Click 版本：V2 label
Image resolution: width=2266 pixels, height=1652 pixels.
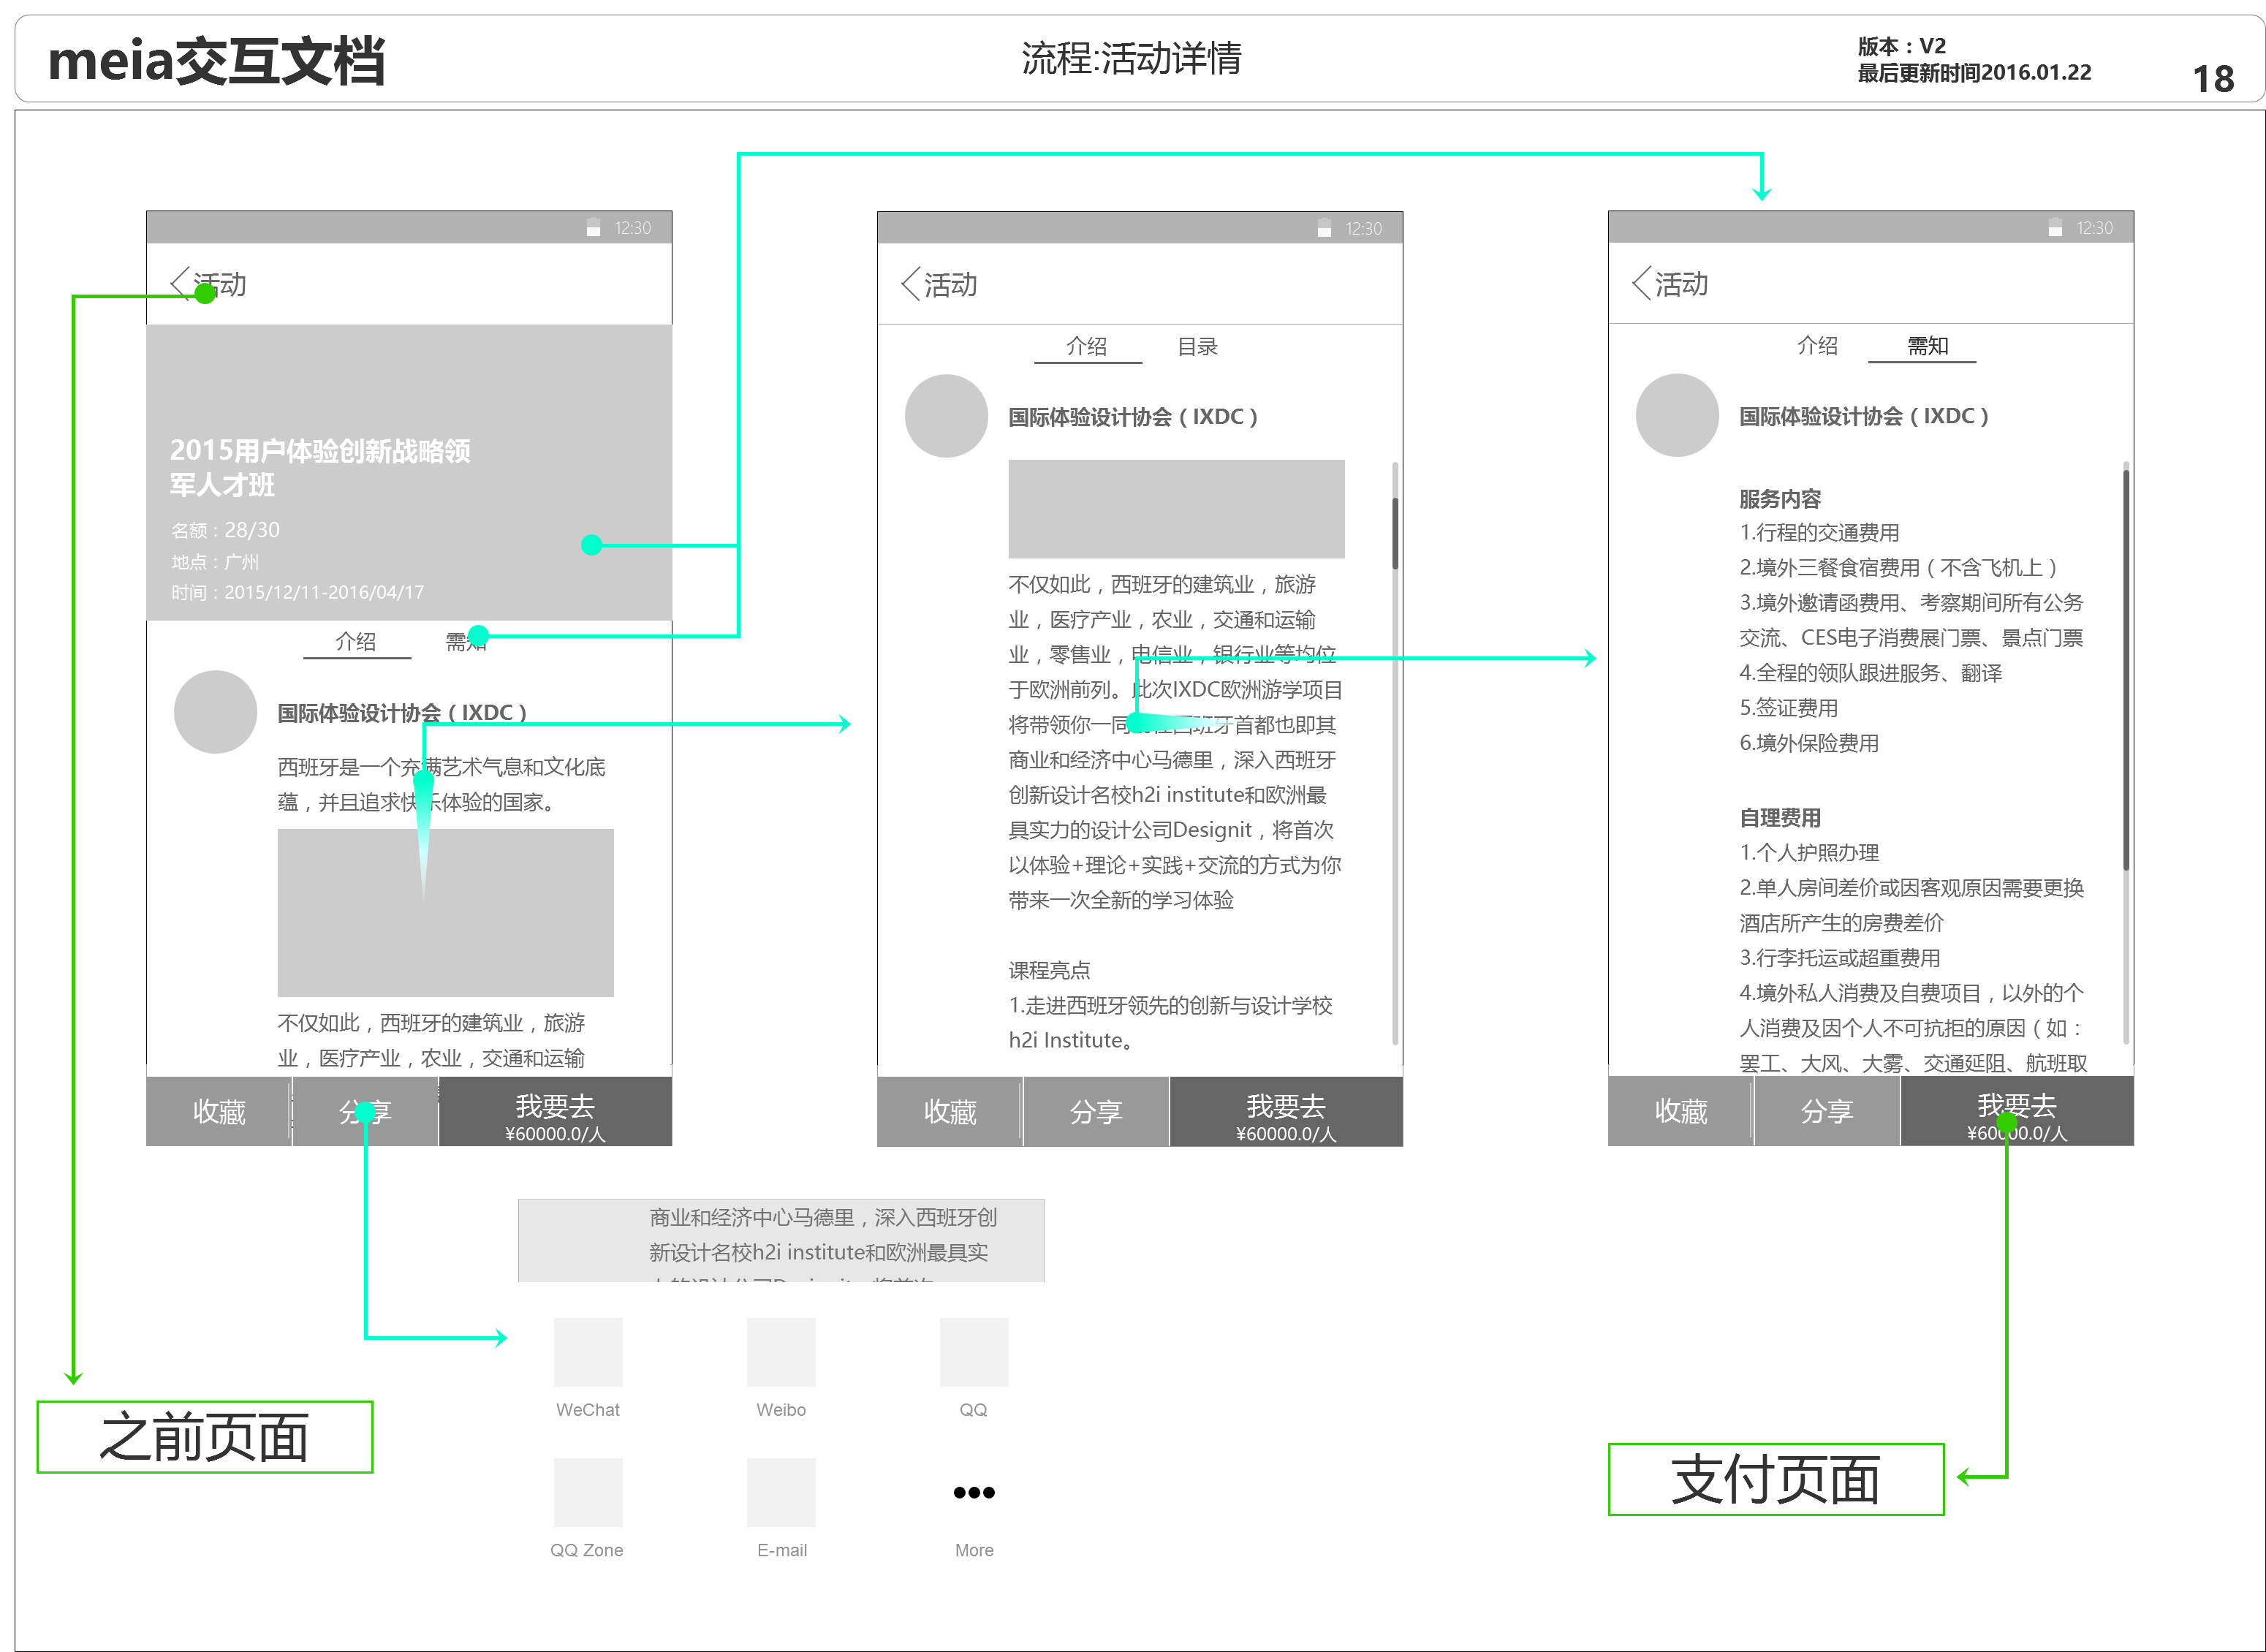click(x=1901, y=46)
